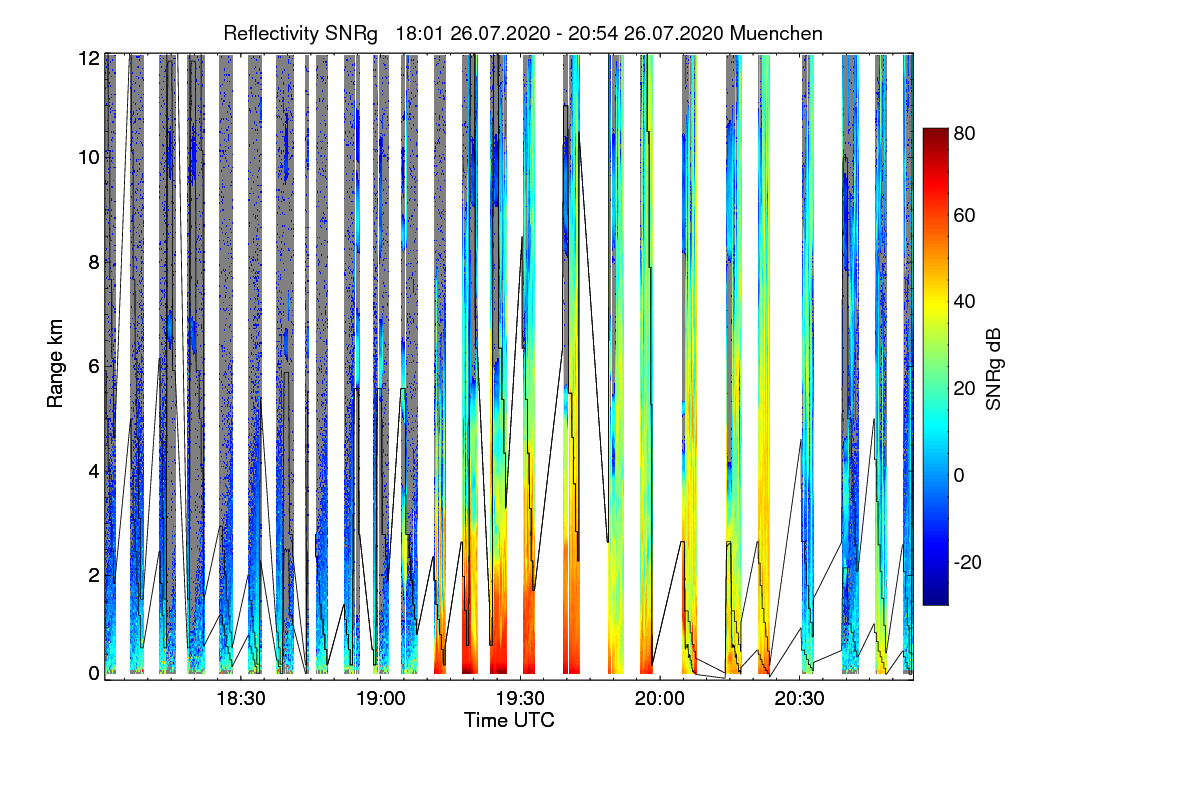
Task: Click the 'SNRg dB' colorbar label
Action: (x=994, y=367)
